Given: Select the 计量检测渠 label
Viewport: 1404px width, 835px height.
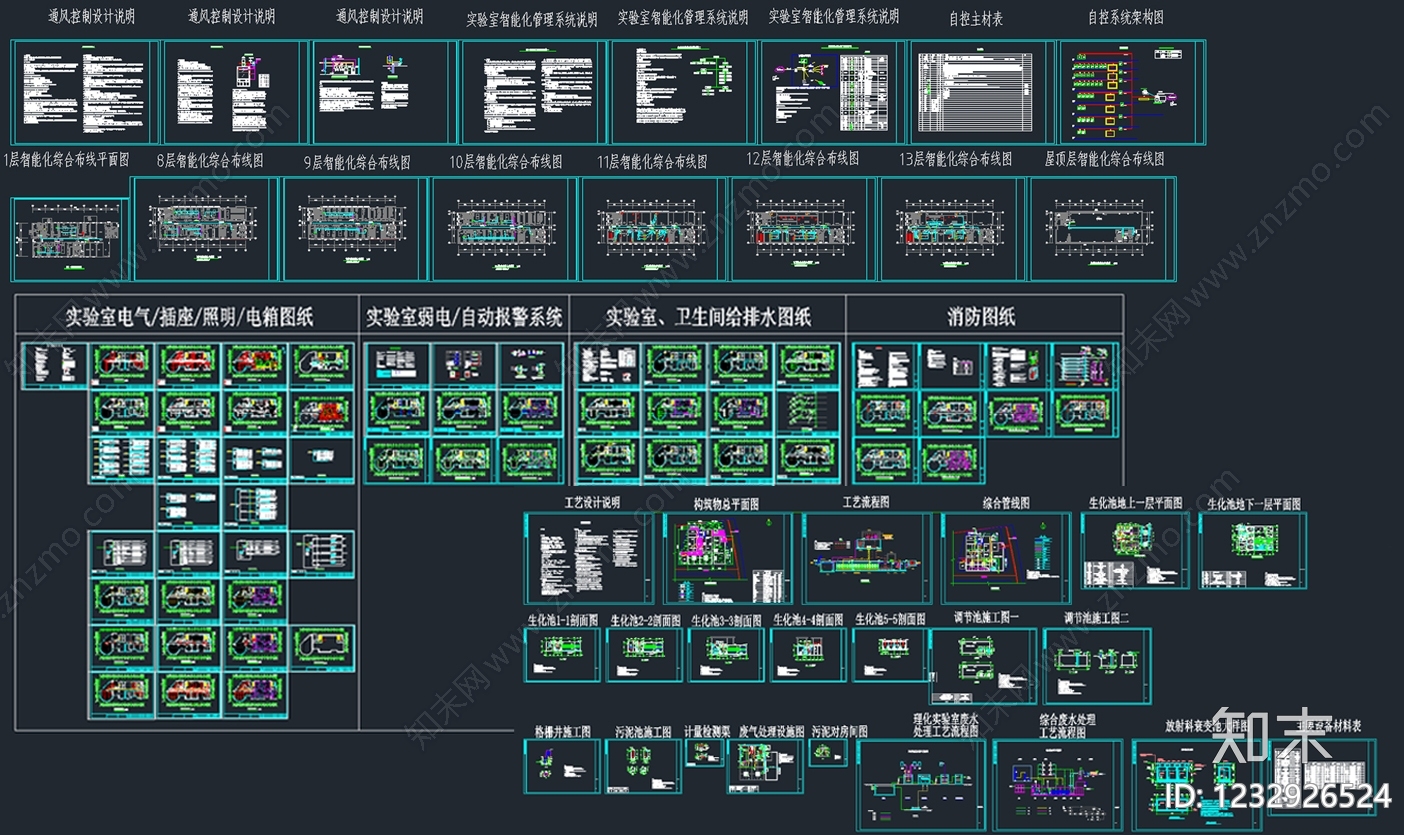Looking at the screenshot, I should point(708,732).
